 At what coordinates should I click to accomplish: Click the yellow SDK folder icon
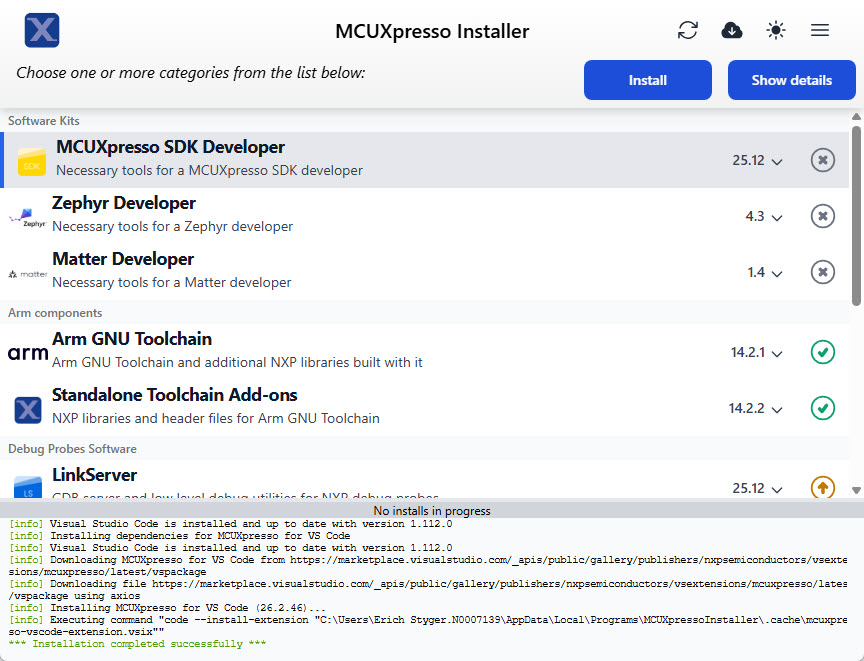point(31,162)
